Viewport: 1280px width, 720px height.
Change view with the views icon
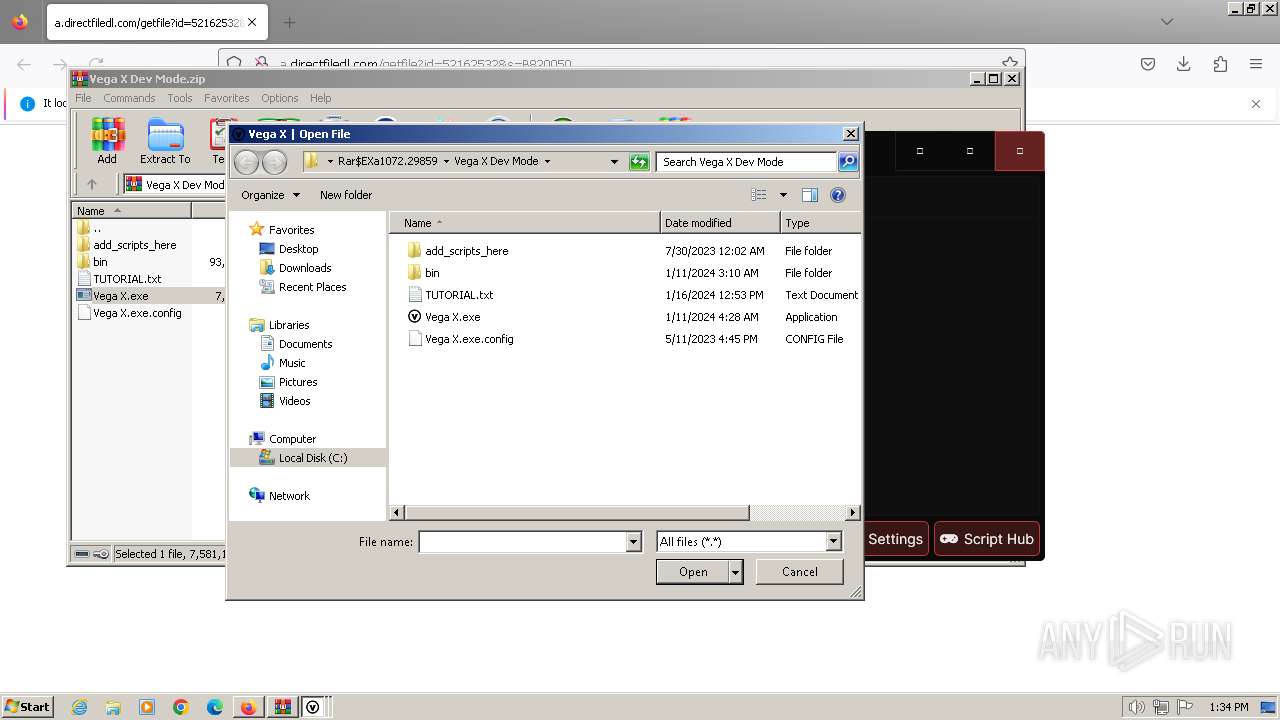(759, 195)
